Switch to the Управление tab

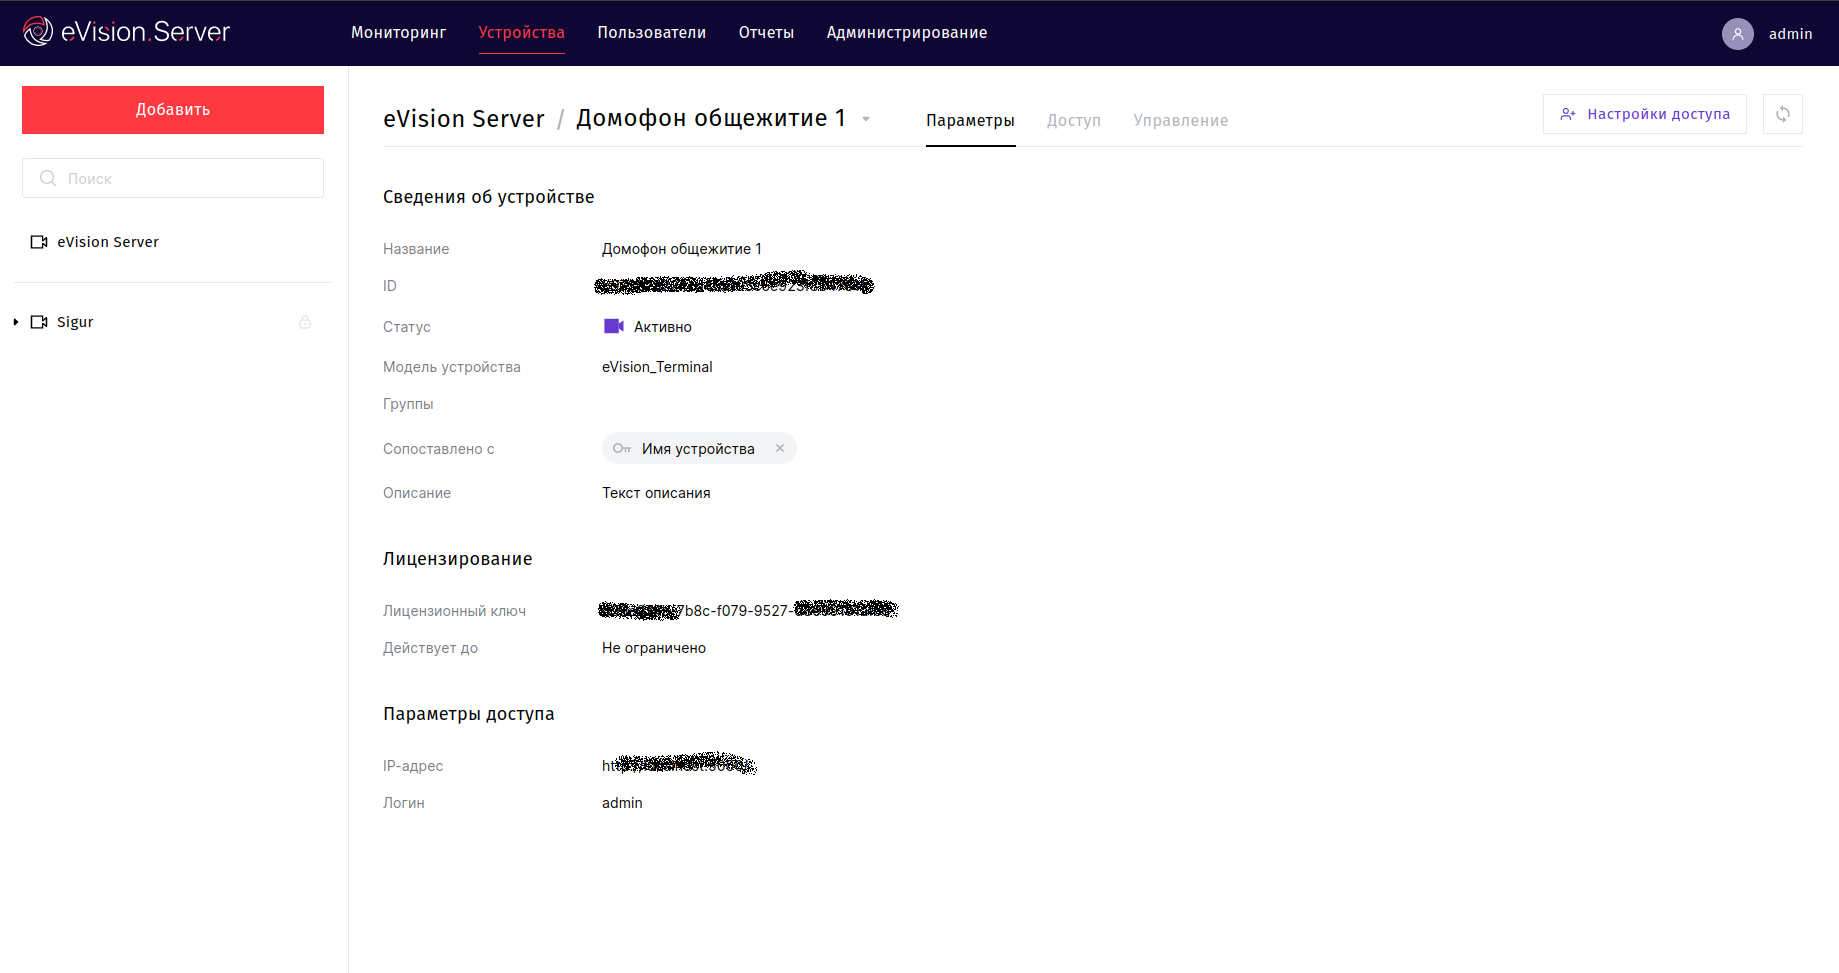(x=1181, y=120)
